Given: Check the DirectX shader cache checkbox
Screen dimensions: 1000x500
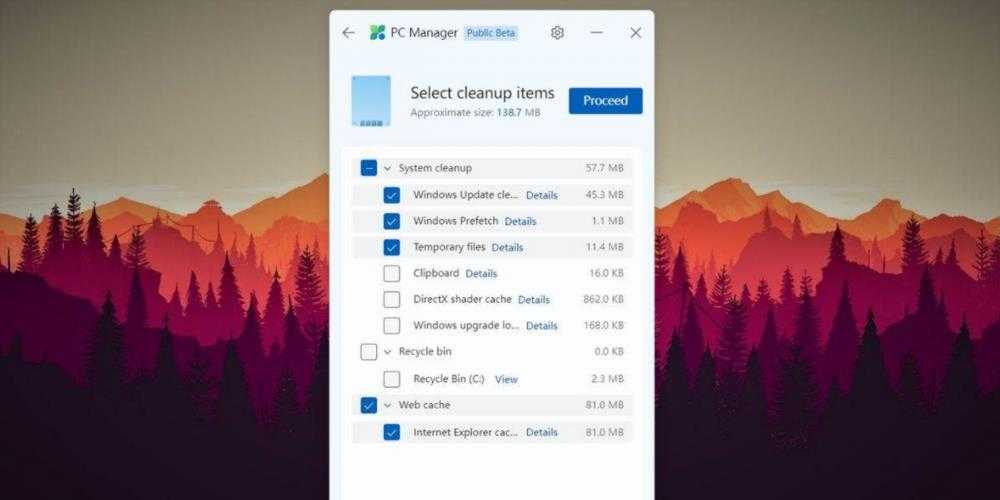Looking at the screenshot, I should (392, 299).
